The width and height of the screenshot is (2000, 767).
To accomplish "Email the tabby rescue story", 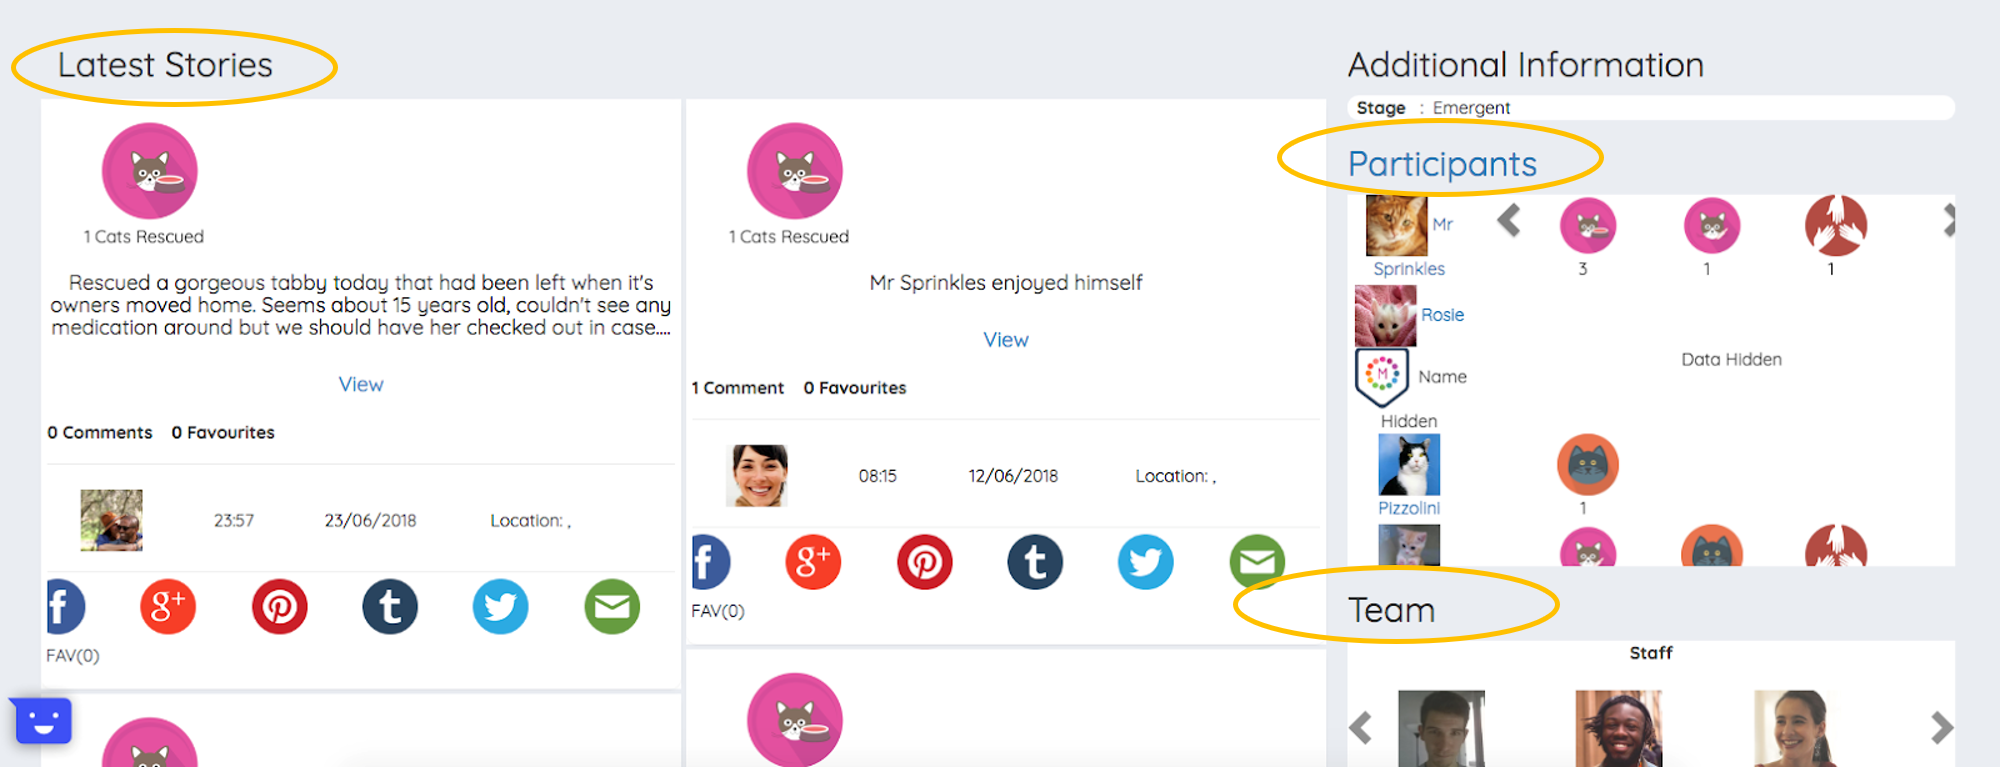I will pyautogui.click(x=612, y=607).
